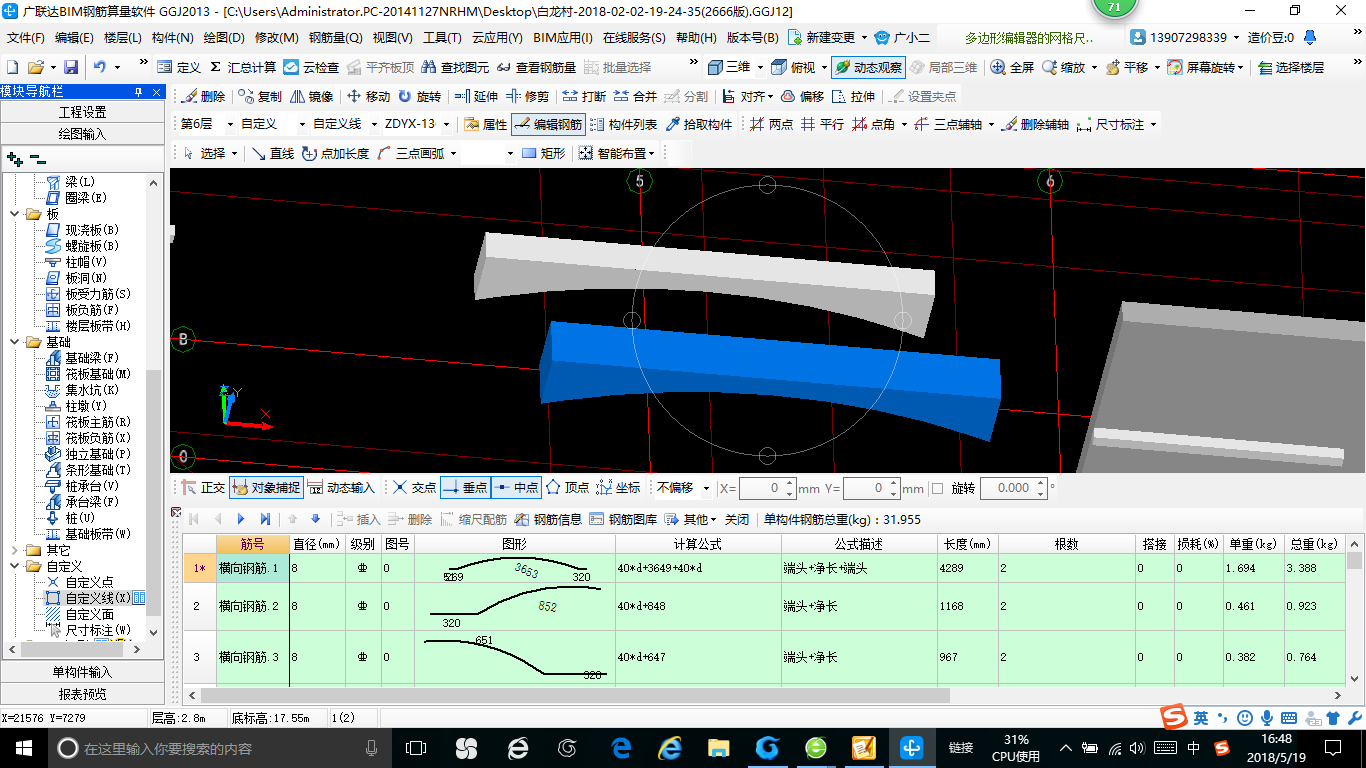
Task: Click the save file icon
Action: pos(71,68)
